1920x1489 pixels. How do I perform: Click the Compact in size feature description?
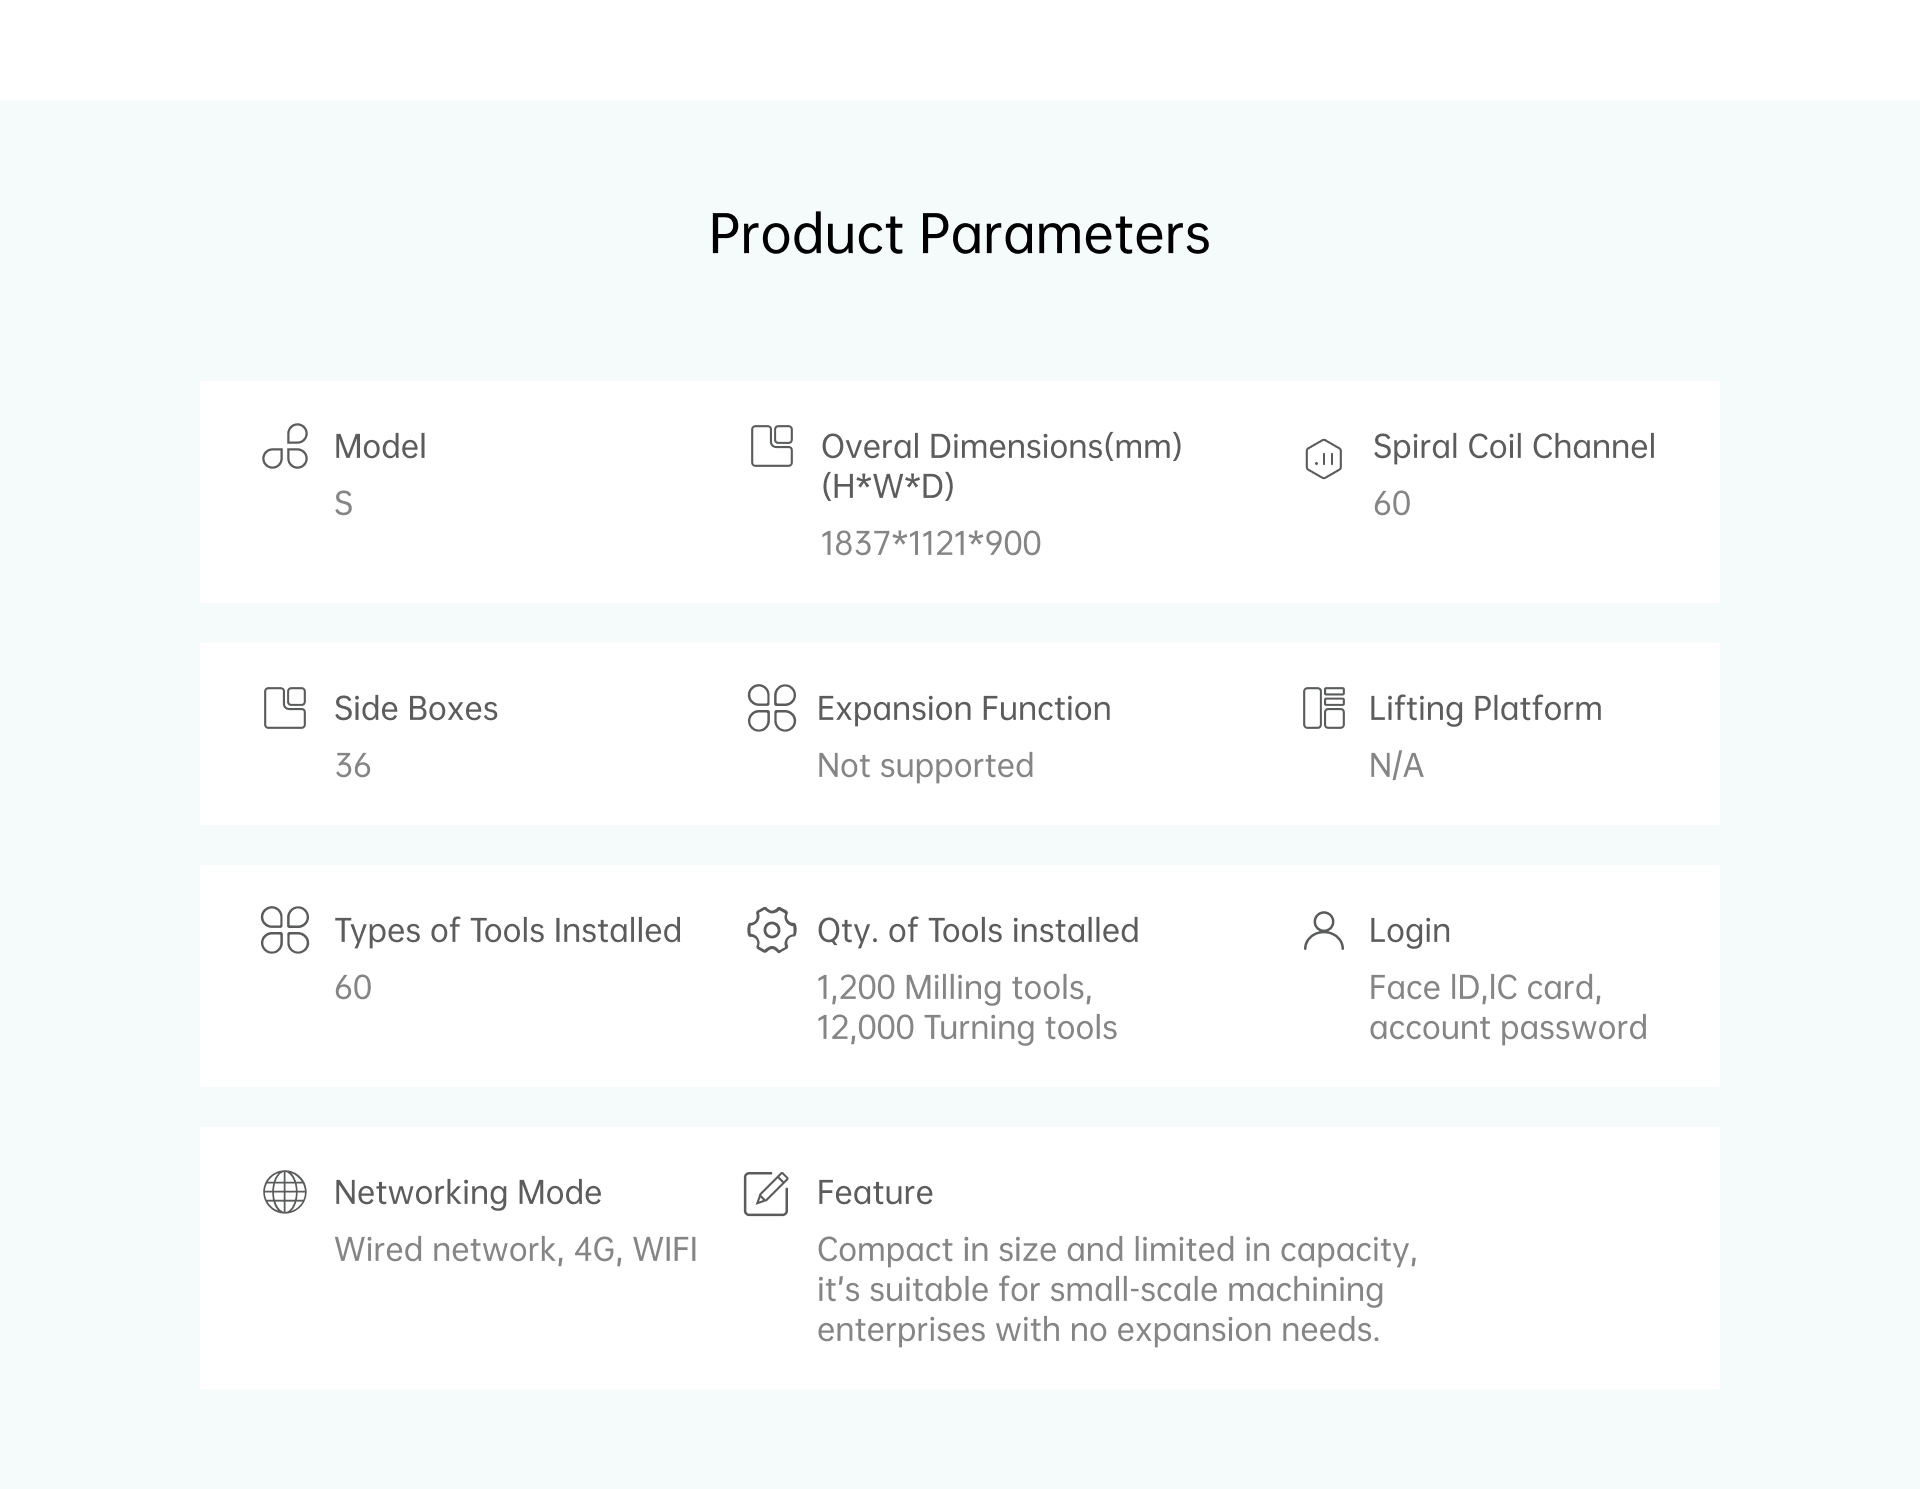pos(1117,1290)
